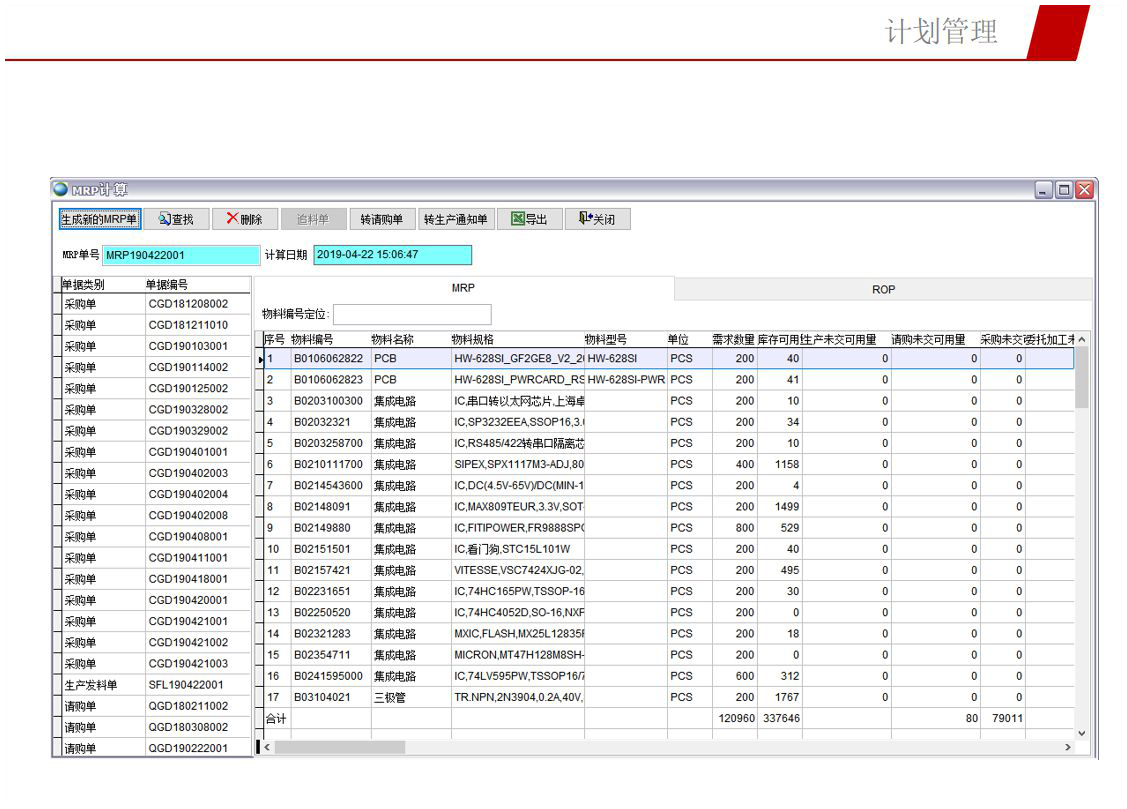Click the 计算日期 date field

tap(391, 255)
